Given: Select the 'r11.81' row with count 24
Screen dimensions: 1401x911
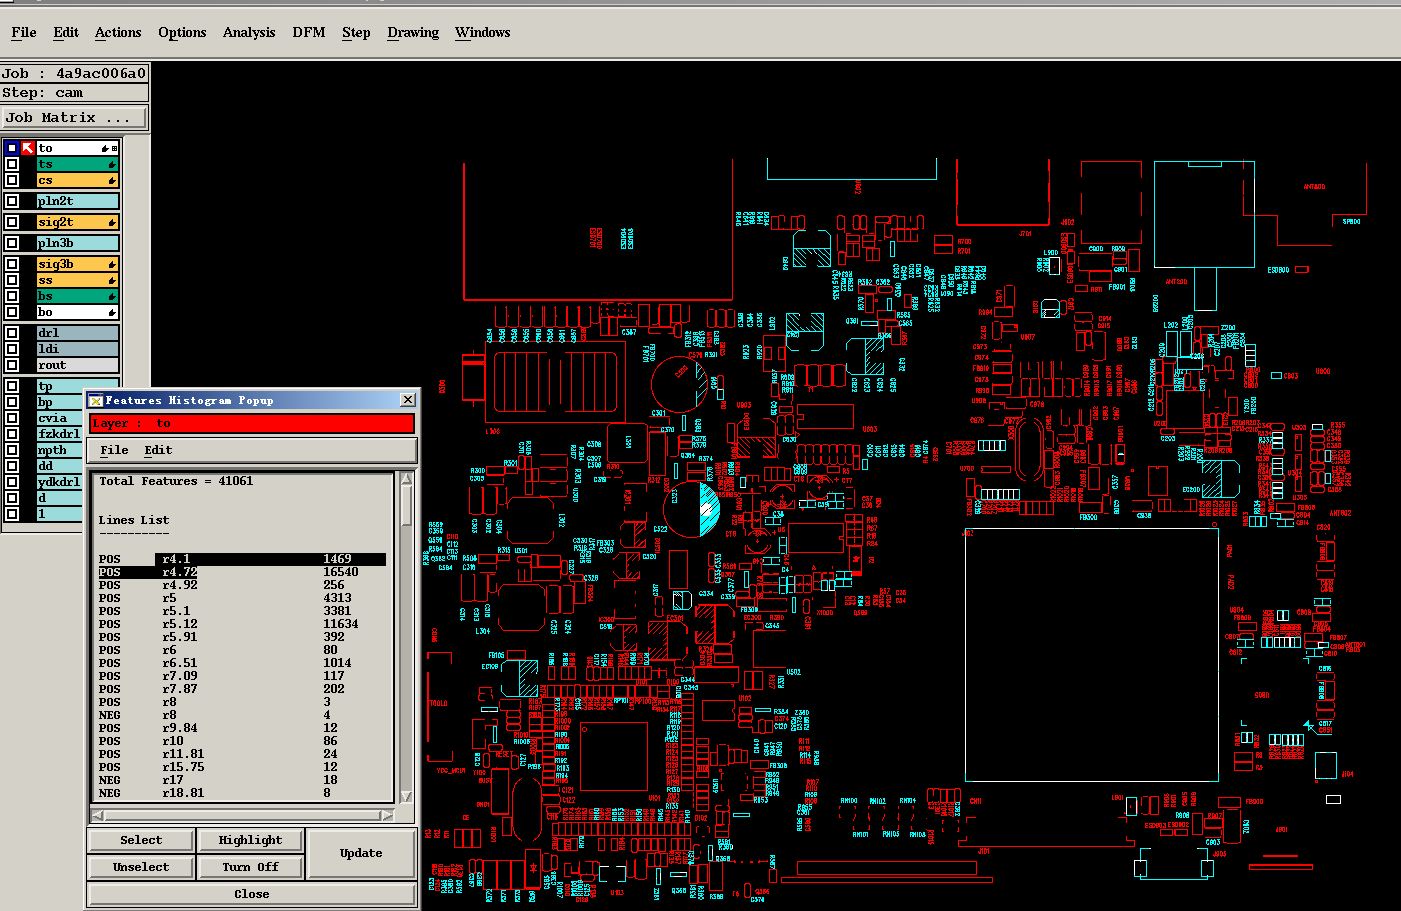Looking at the screenshot, I should 241,754.
